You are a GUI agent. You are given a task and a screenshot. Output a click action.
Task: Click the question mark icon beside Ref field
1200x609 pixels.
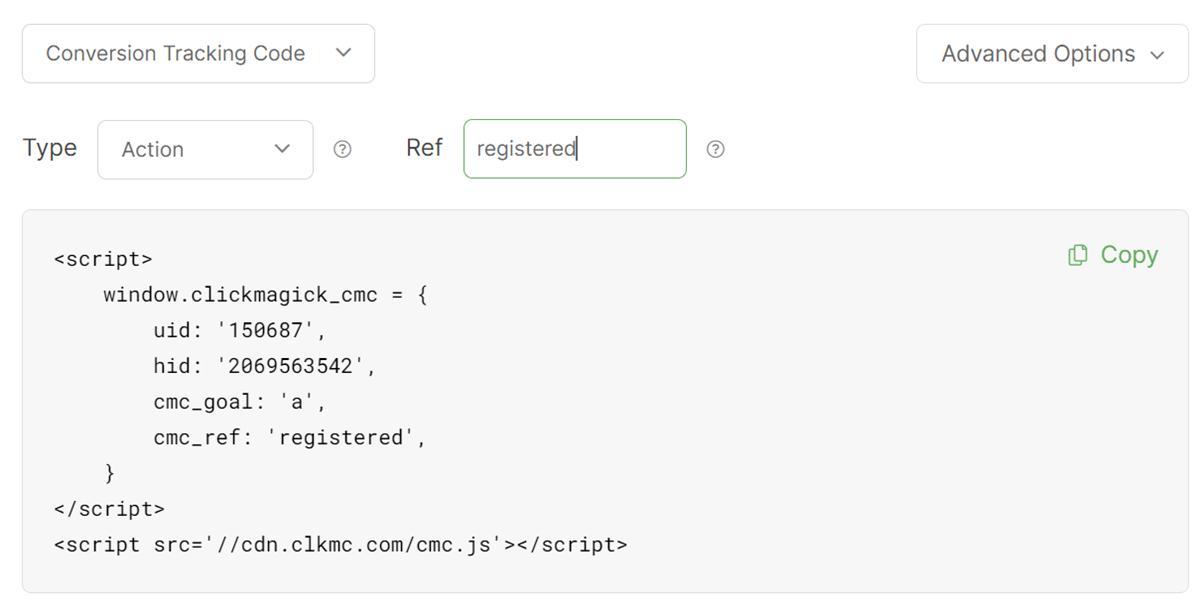tap(715, 150)
